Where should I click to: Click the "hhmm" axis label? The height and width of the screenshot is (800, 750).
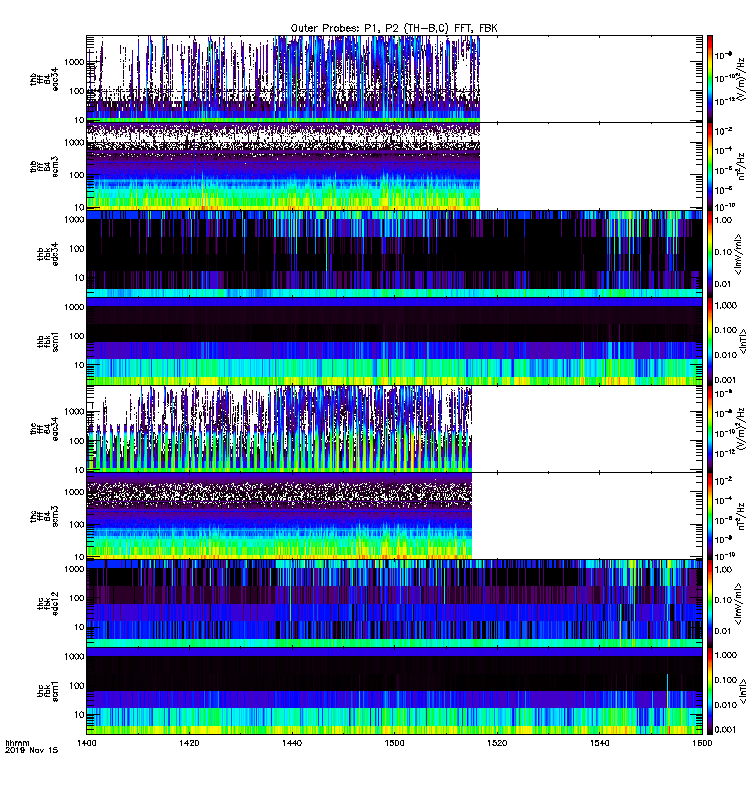tap(17, 743)
